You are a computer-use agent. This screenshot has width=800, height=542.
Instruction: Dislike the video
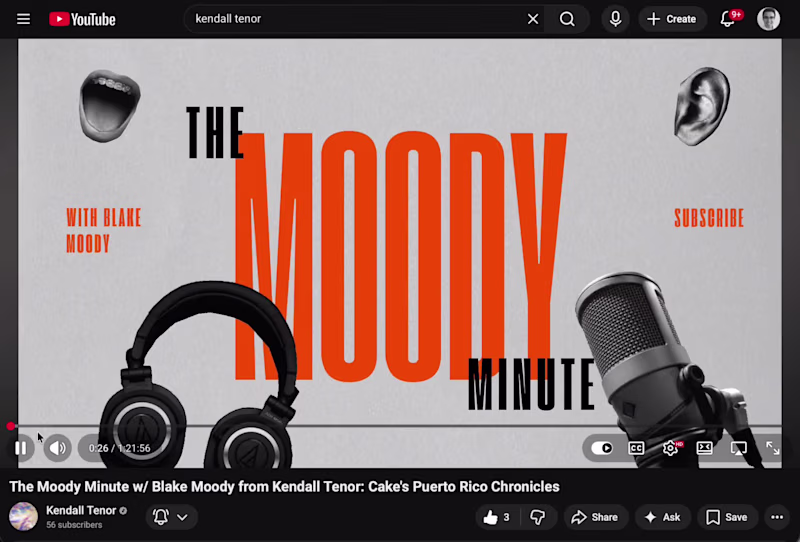(538, 517)
